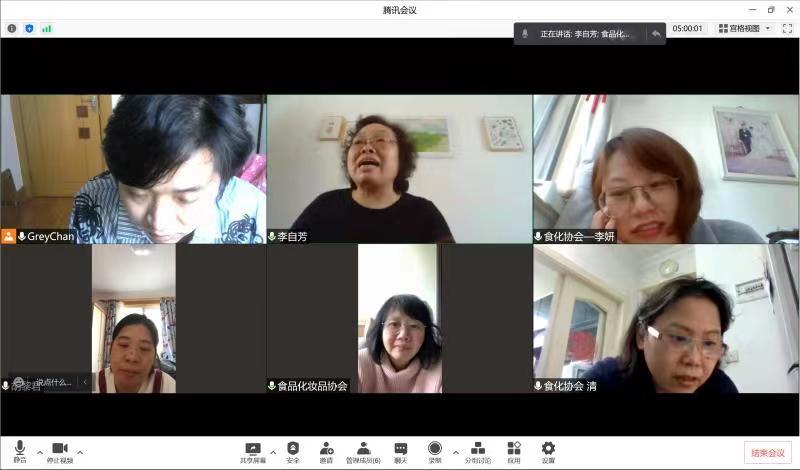
Task: Expand recording options arrow beside 录制
Action: coord(456,451)
